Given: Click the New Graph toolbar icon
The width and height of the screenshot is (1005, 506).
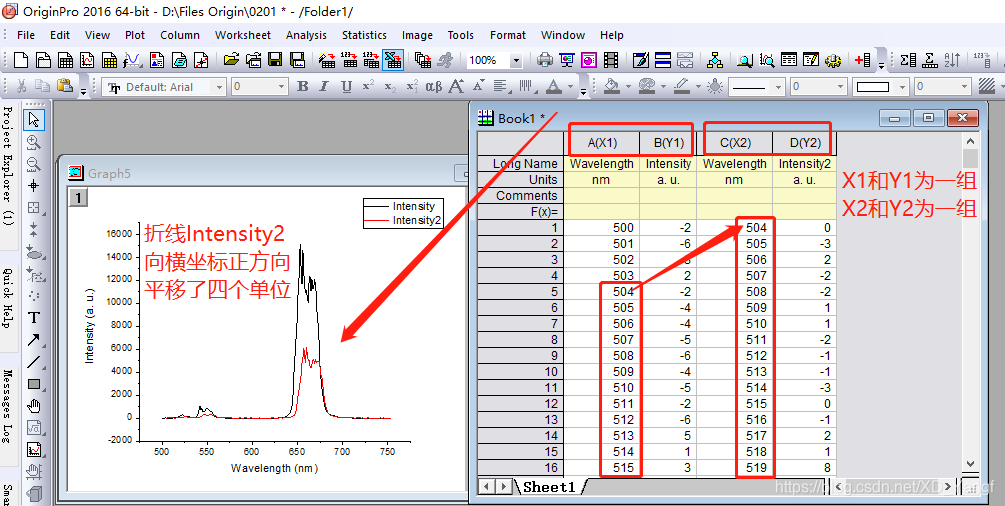Looking at the screenshot, I should point(87,60).
